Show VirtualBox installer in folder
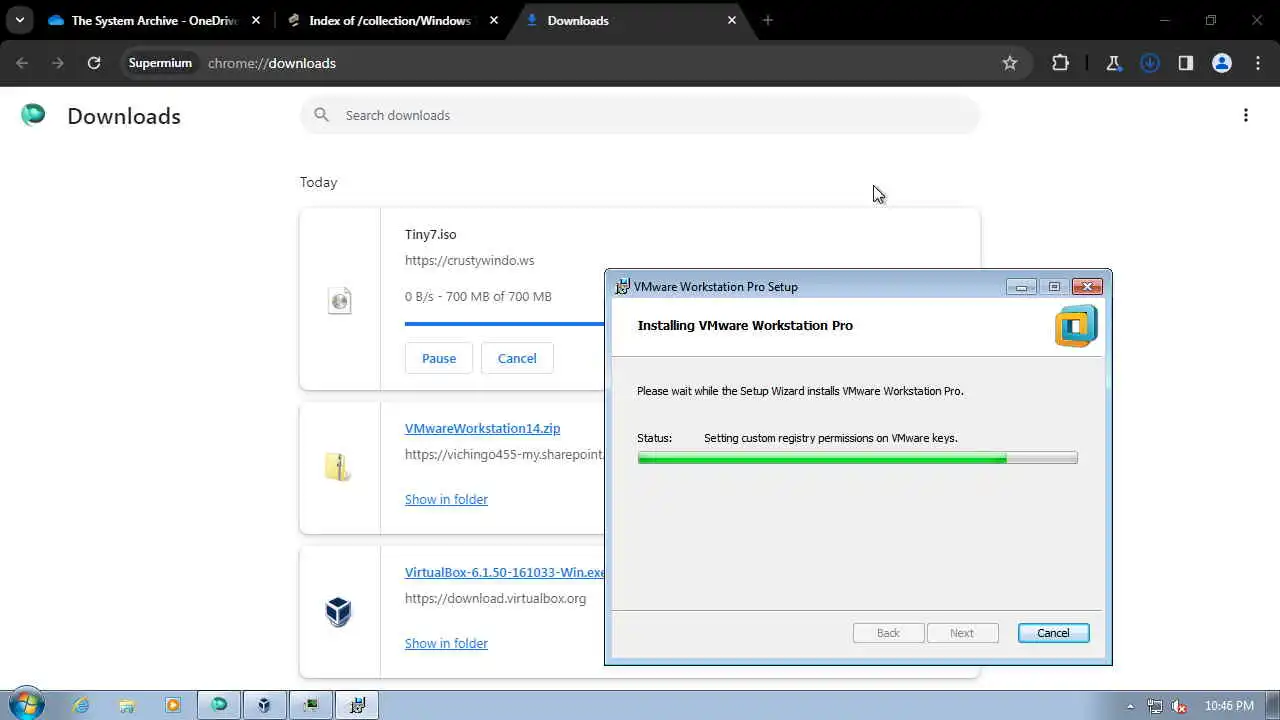The image size is (1280, 720). [446, 643]
